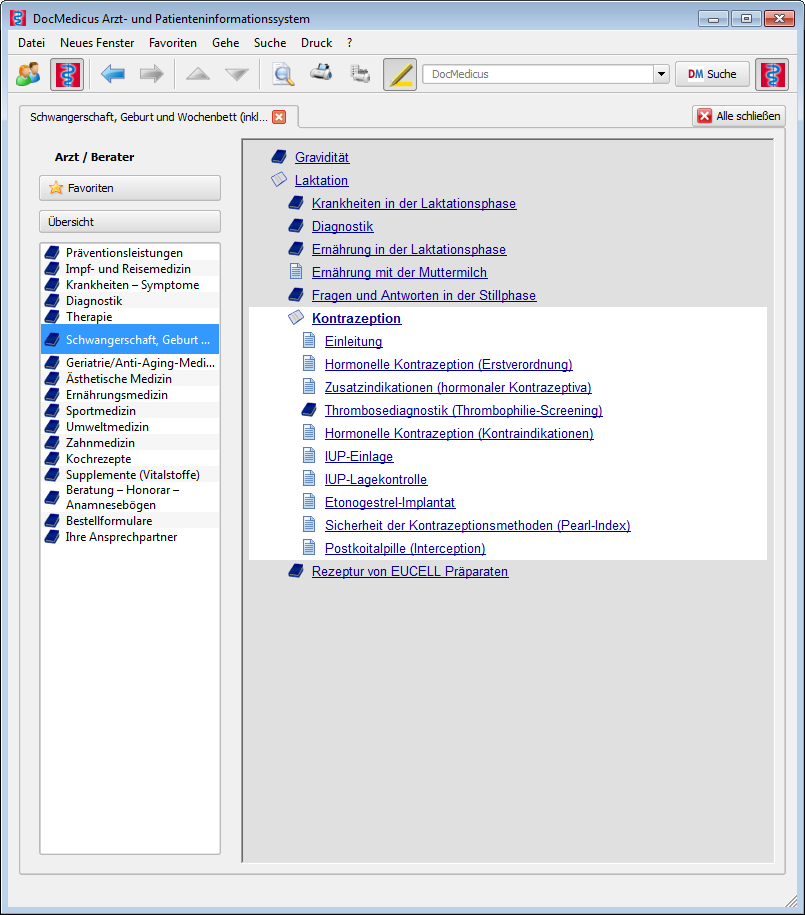
Task: Click book icon beside Krankheiten – Symptome
Action: pyautogui.click(x=53, y=285)
